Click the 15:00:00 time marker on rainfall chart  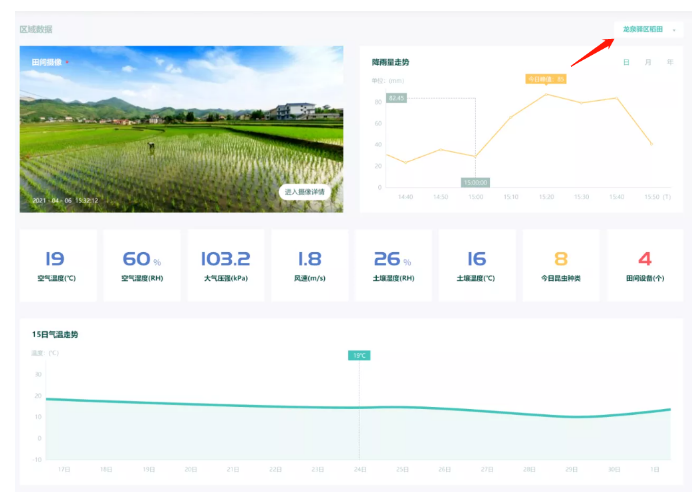pos(474,183)
